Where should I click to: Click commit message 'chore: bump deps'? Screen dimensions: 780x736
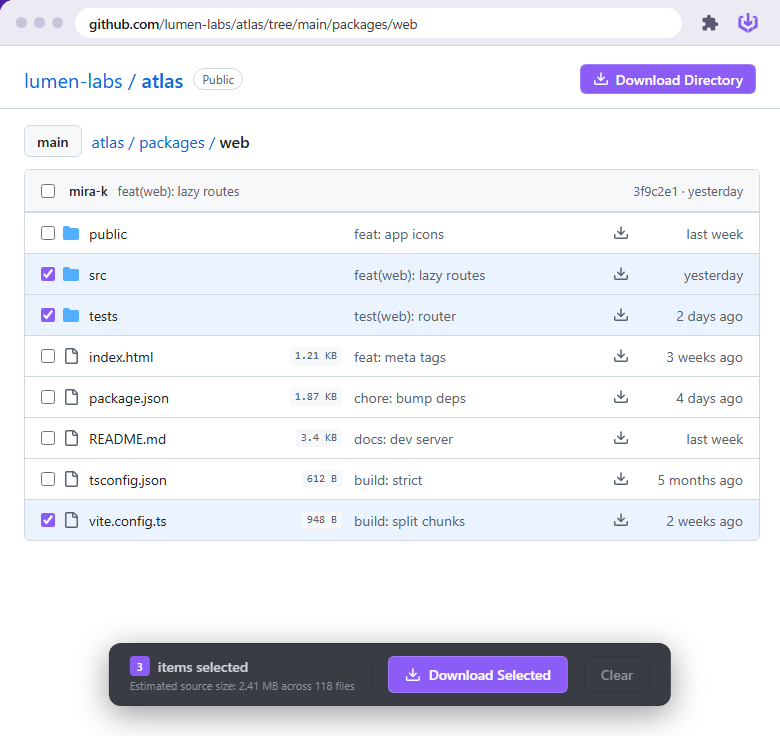pyautogui.click(x=409, y=398)
